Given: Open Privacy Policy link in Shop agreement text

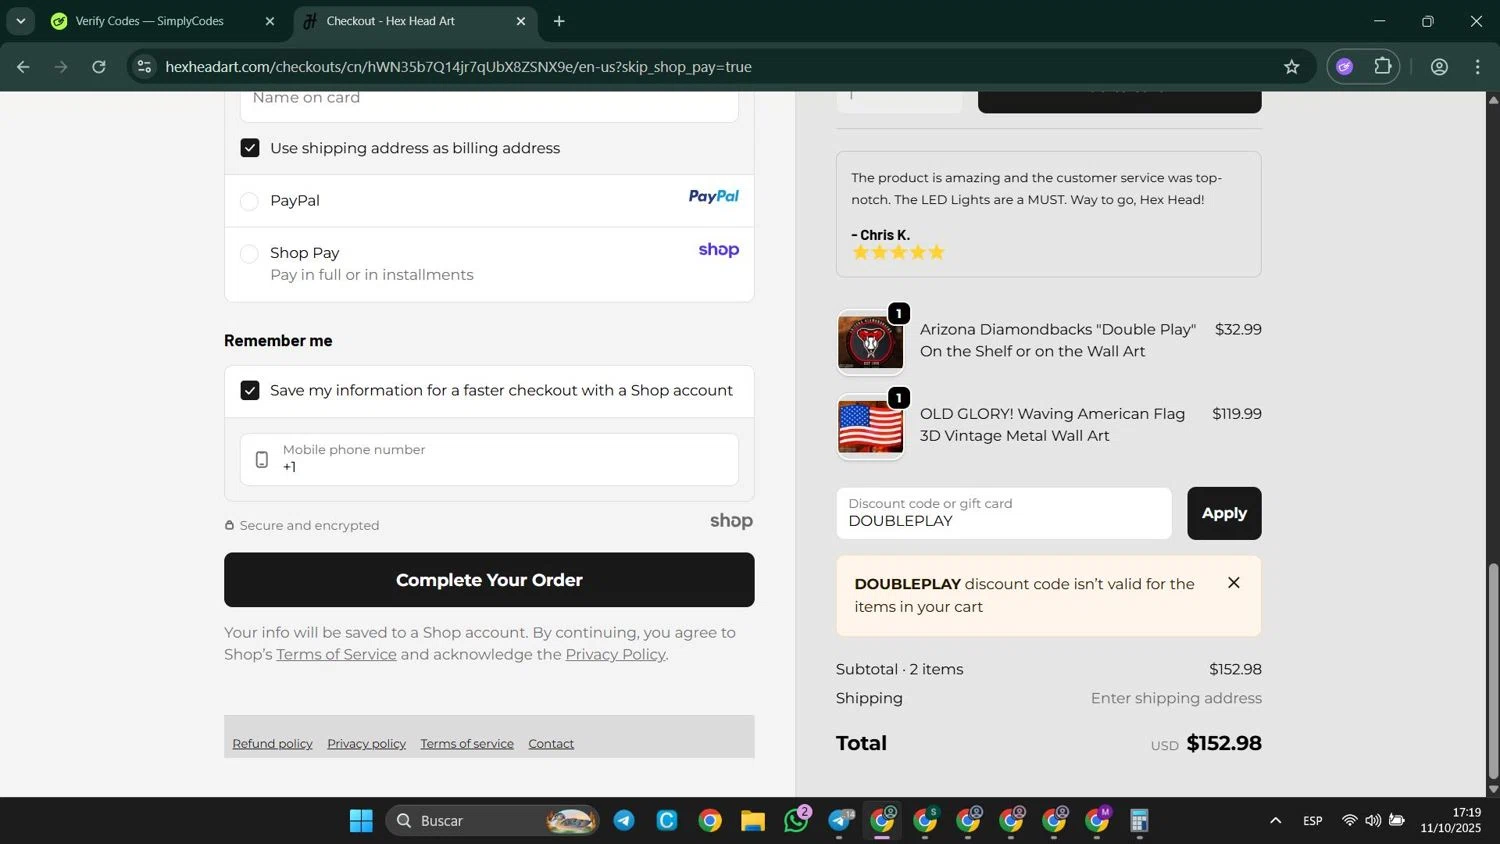Looking at the screenshot, I should click(615, 655).
